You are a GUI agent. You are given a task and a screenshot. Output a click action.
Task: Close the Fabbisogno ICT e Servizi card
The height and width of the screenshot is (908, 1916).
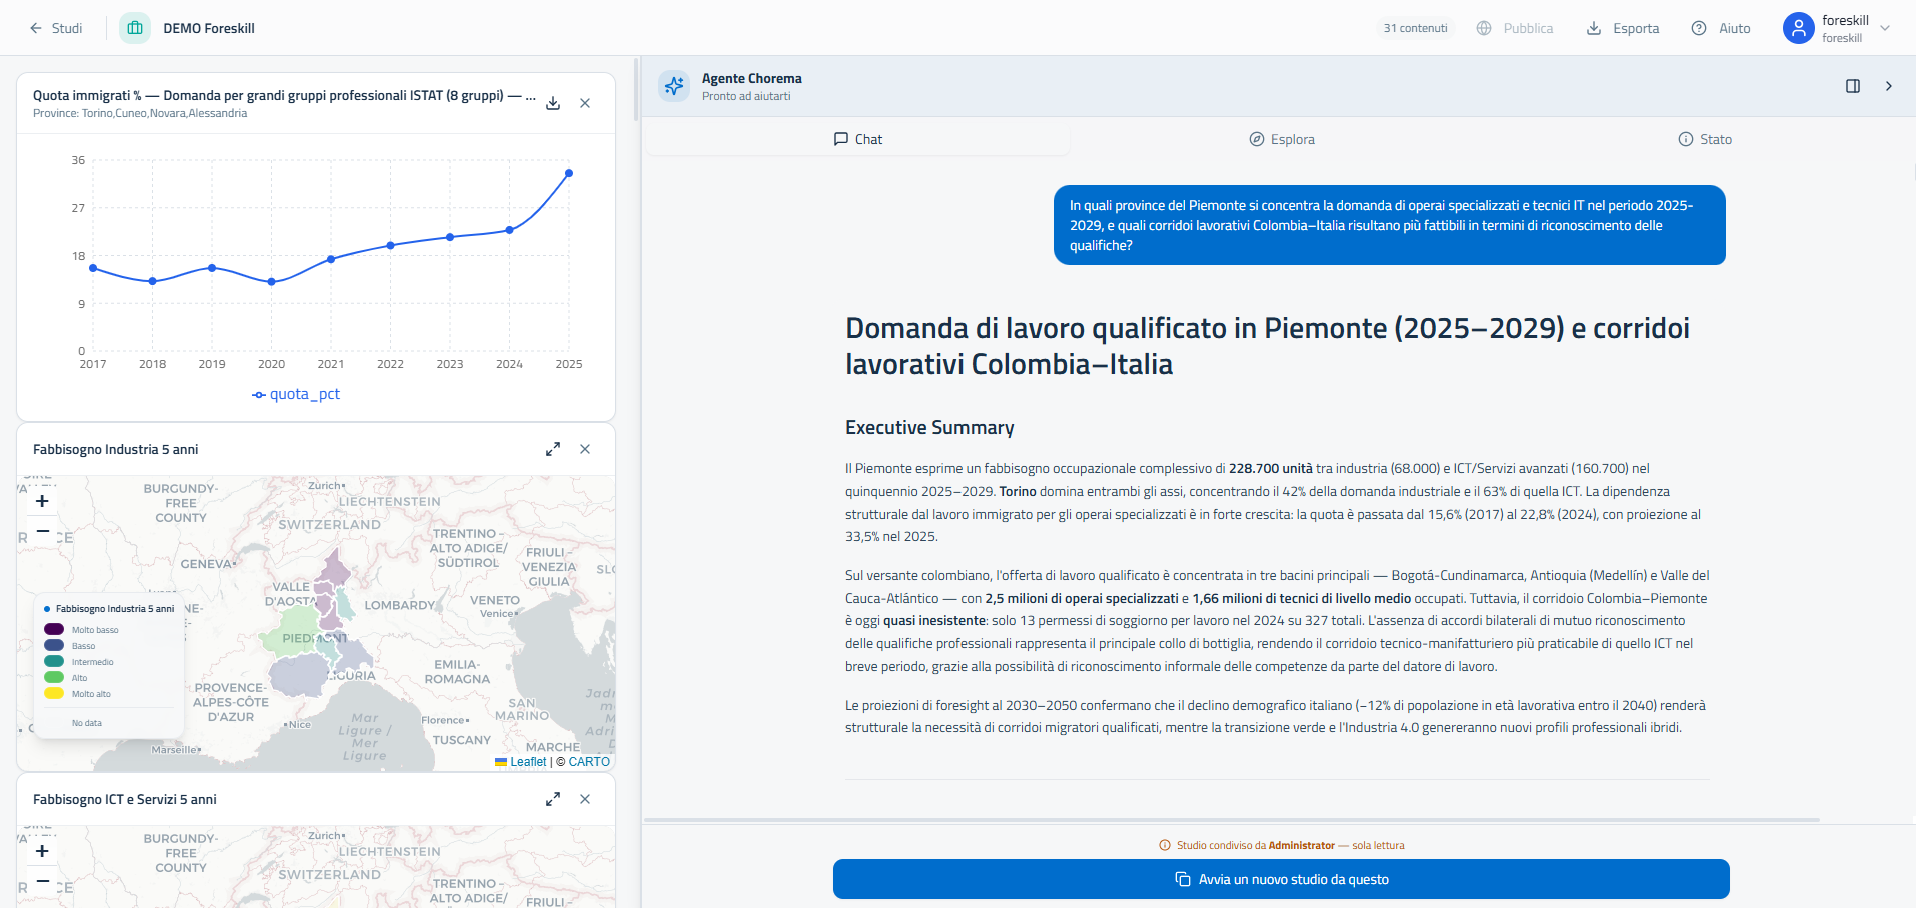[x=585, y=799]
